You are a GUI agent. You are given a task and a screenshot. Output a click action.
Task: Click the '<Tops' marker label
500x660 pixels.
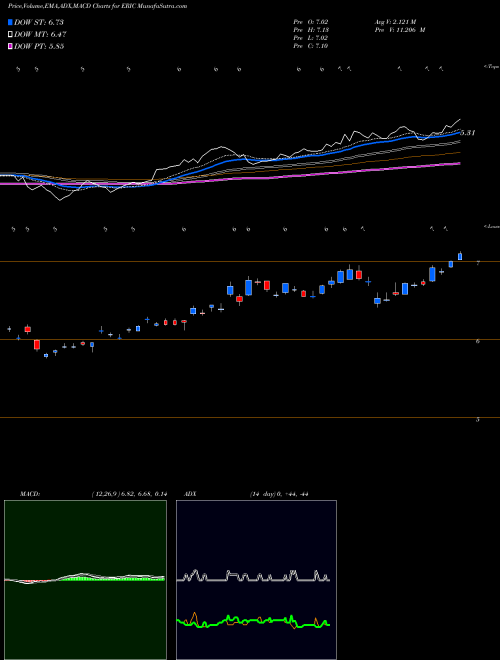(x=491, y=67)
